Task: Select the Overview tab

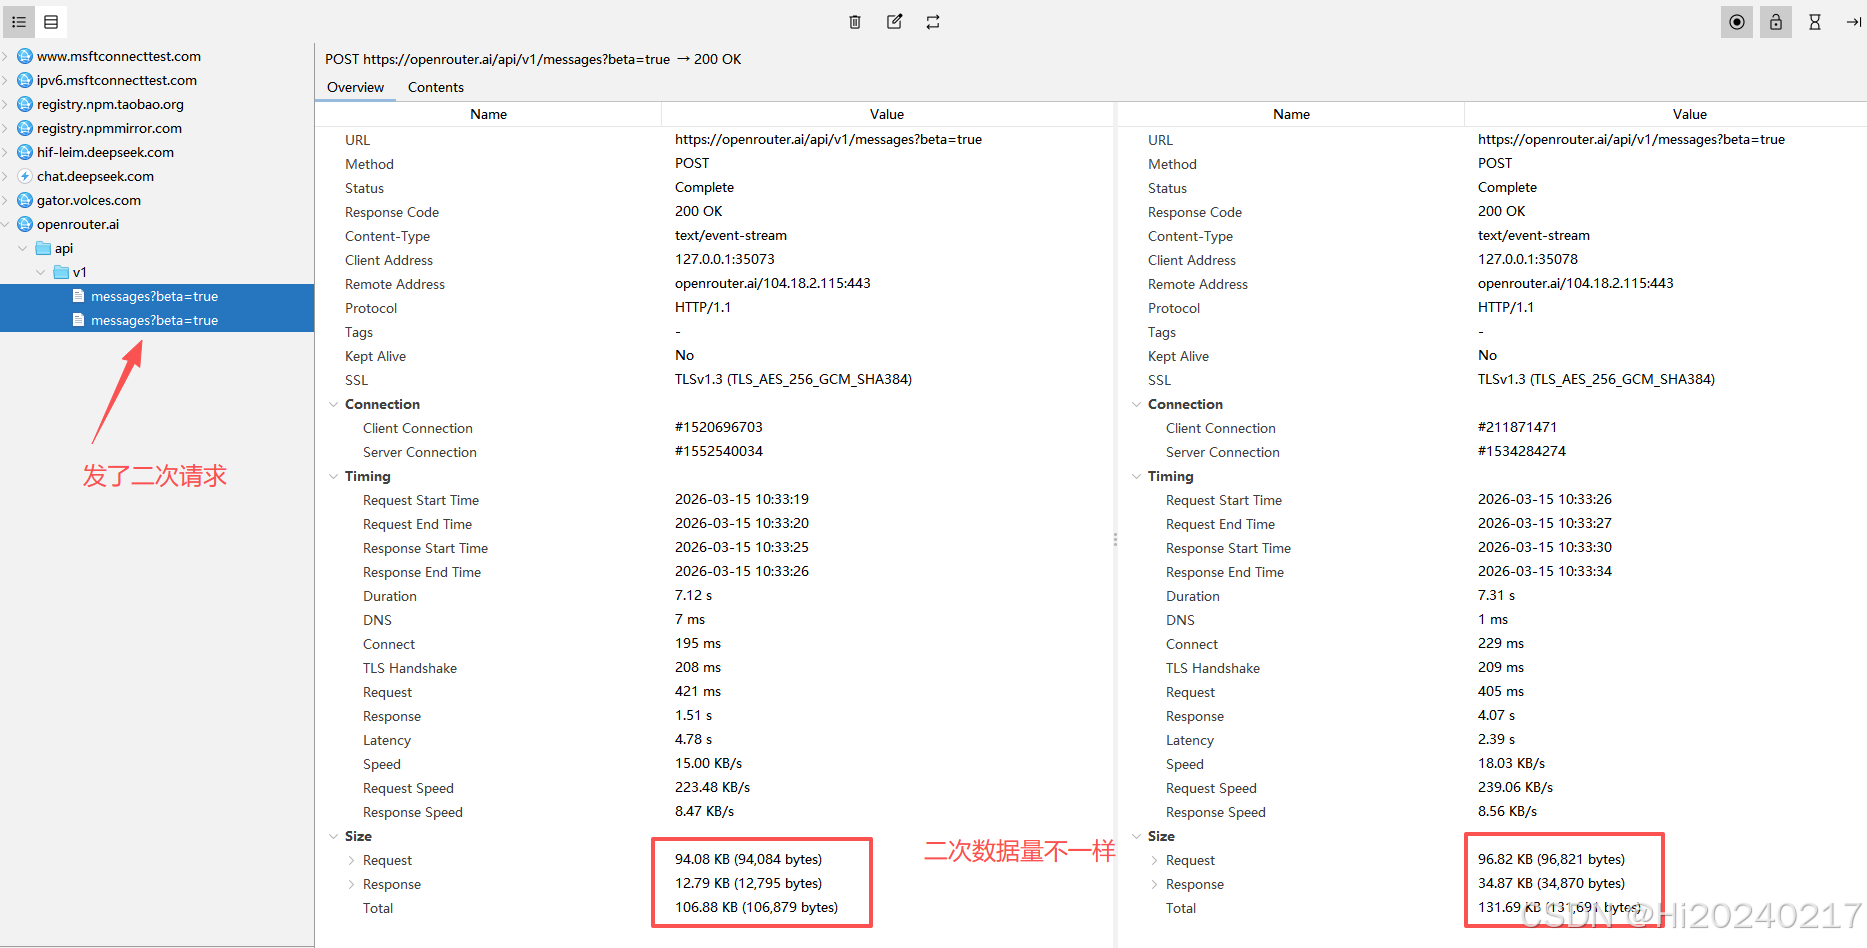Action: pos(355,87)
